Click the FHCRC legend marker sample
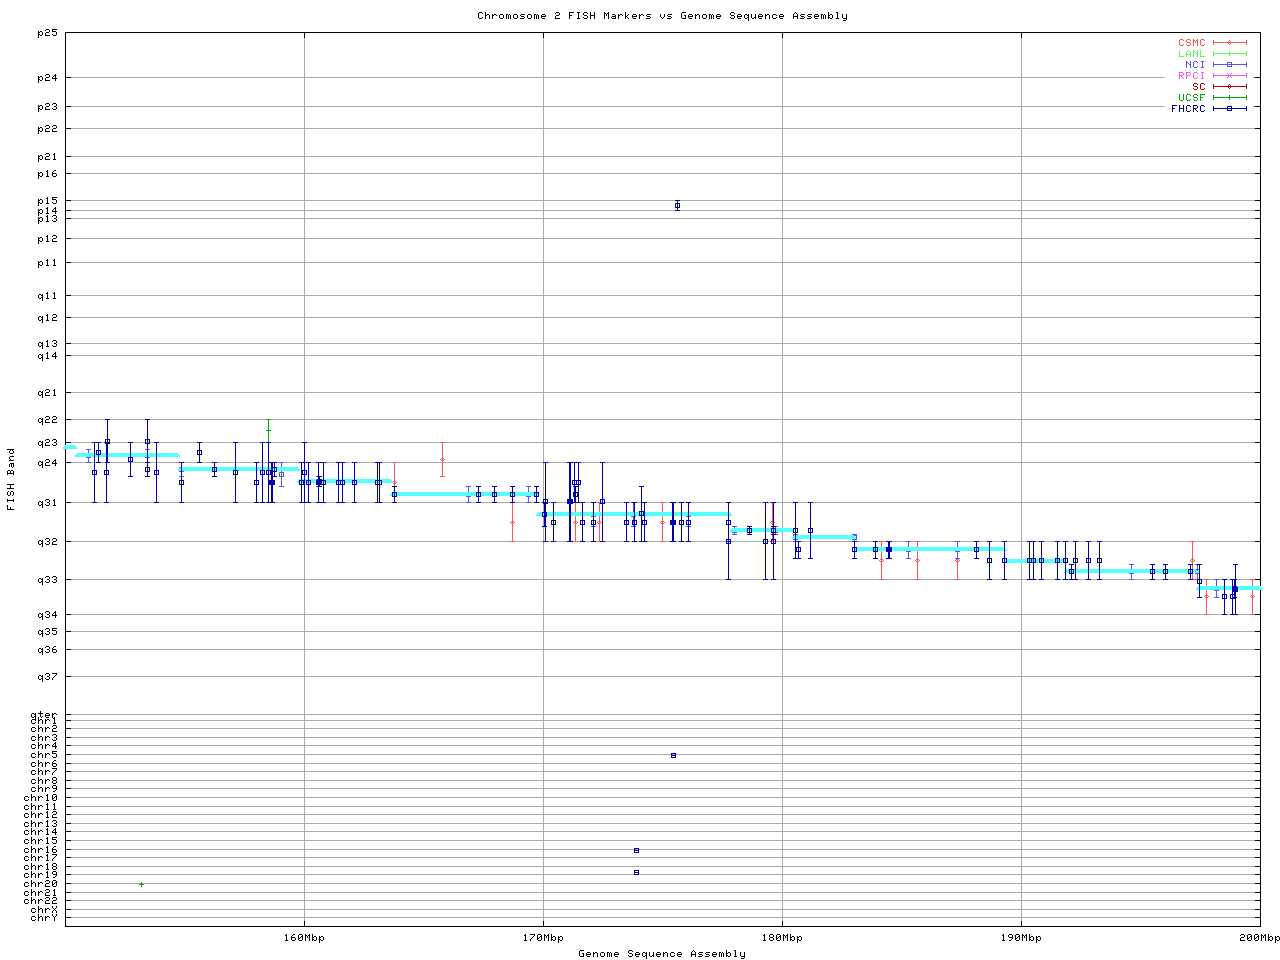1280x960 pixels. pyautogui.click(x=1229, y=108)
